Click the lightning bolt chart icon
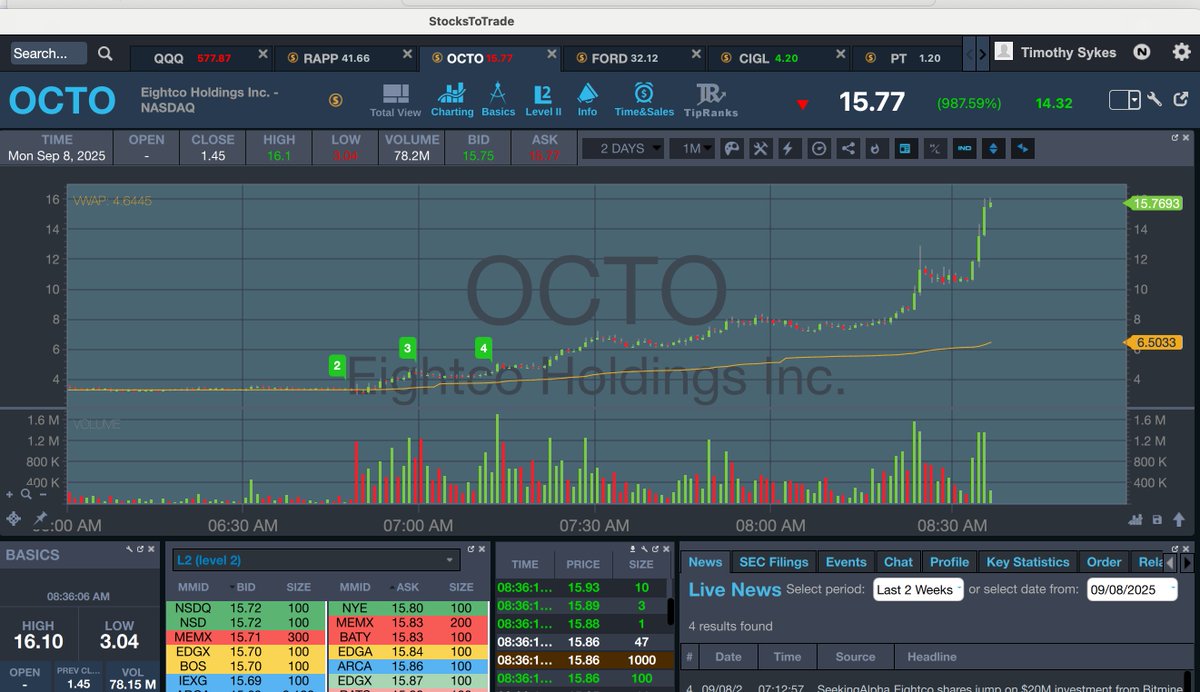The width and height of the screenshot is (1200, 692). [789, 148]
